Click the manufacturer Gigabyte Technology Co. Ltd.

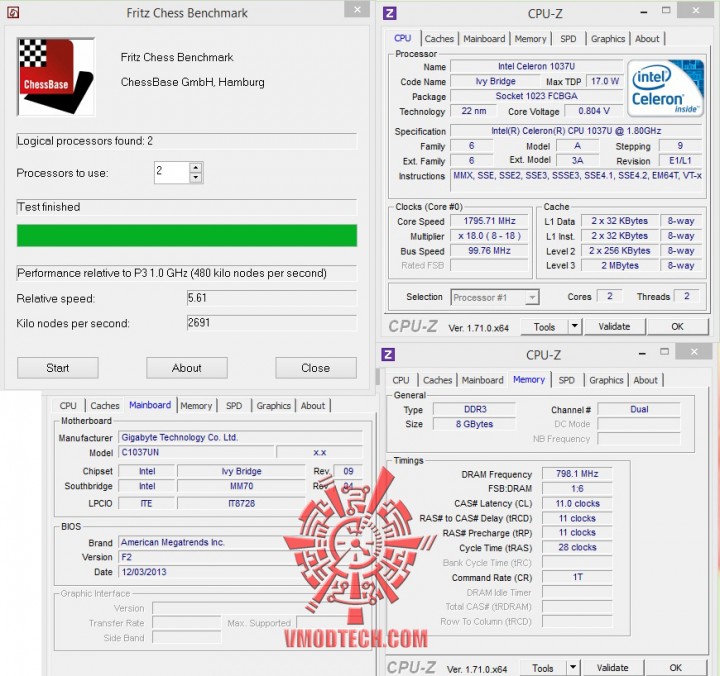(x=241, y=437)
